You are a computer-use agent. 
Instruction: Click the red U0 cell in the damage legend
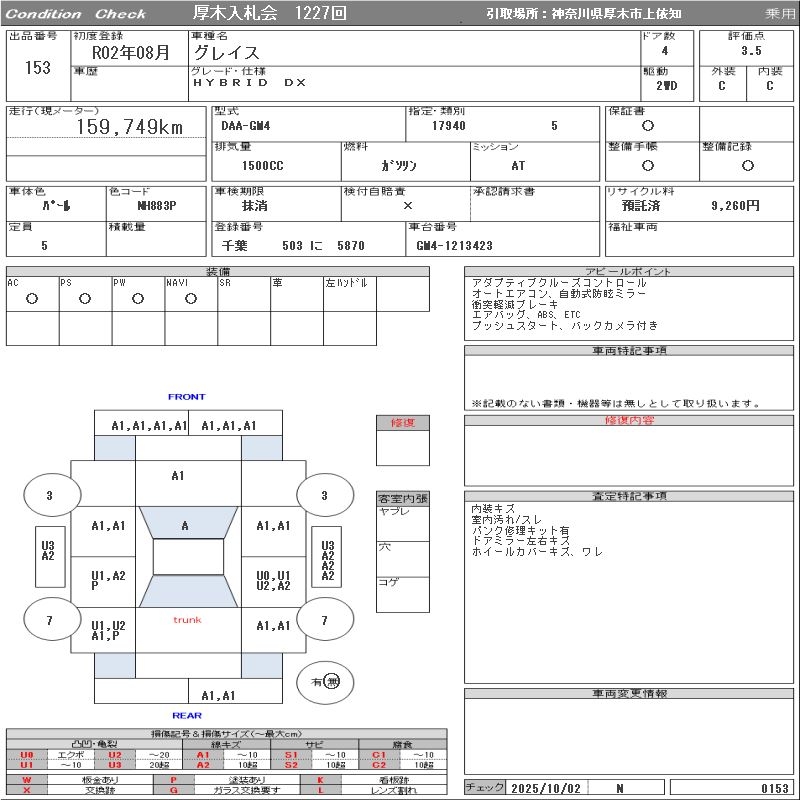[x=26, y=755]
